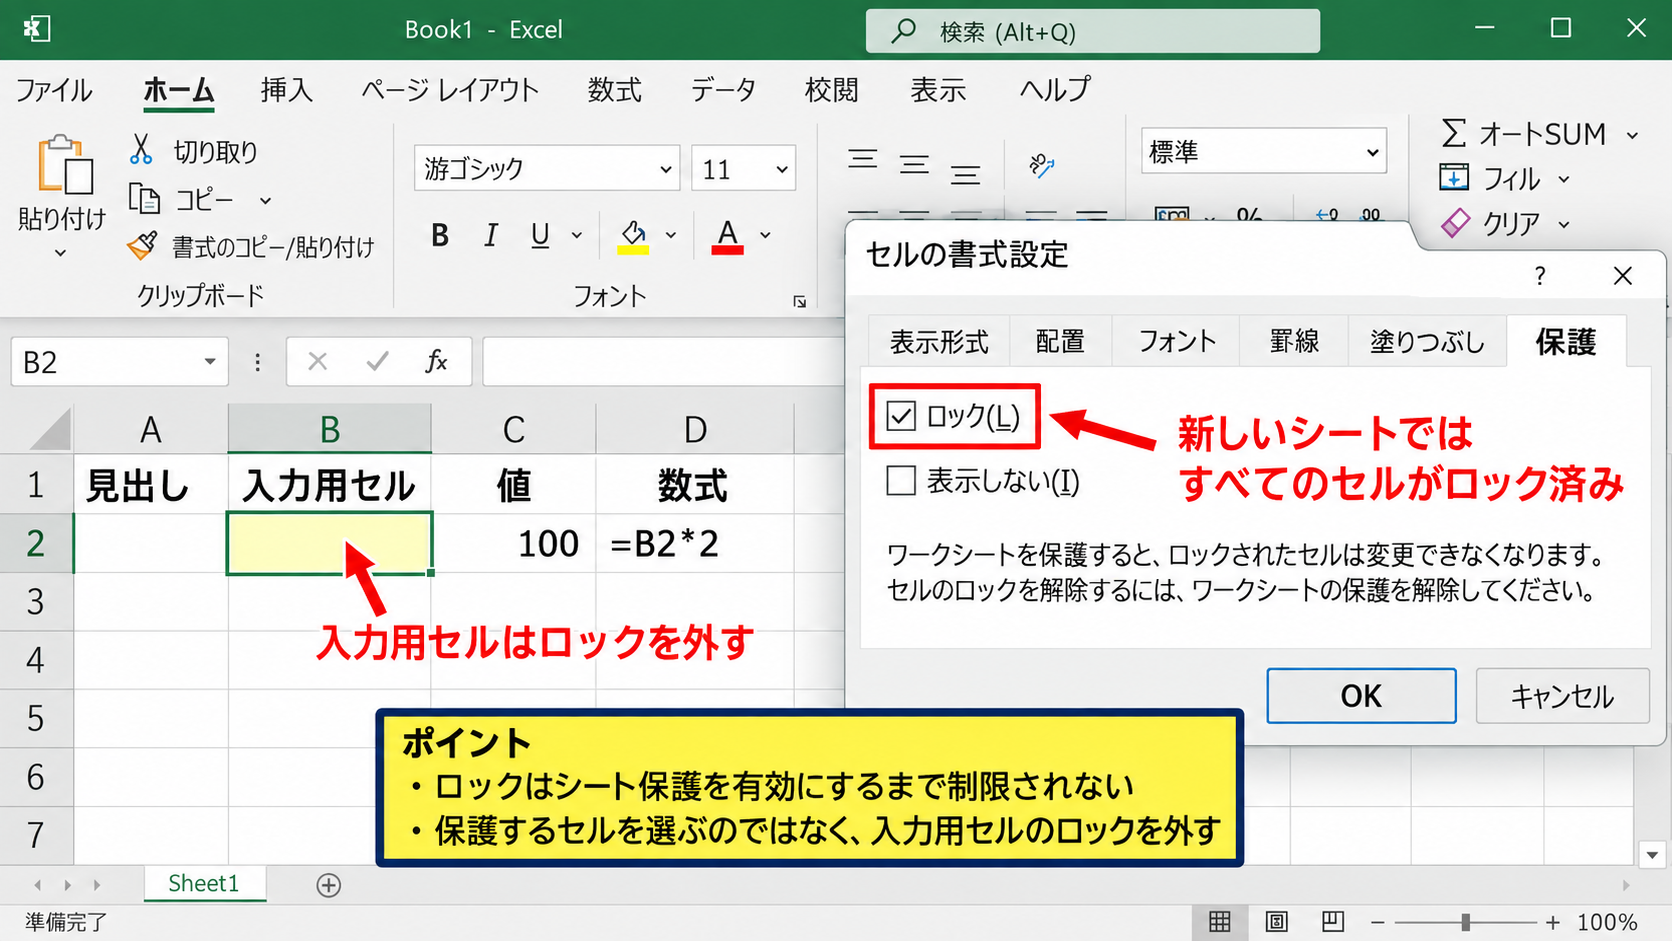Click the Help question mark in dialog
1672x941 pixels.
coord(1540,276)
